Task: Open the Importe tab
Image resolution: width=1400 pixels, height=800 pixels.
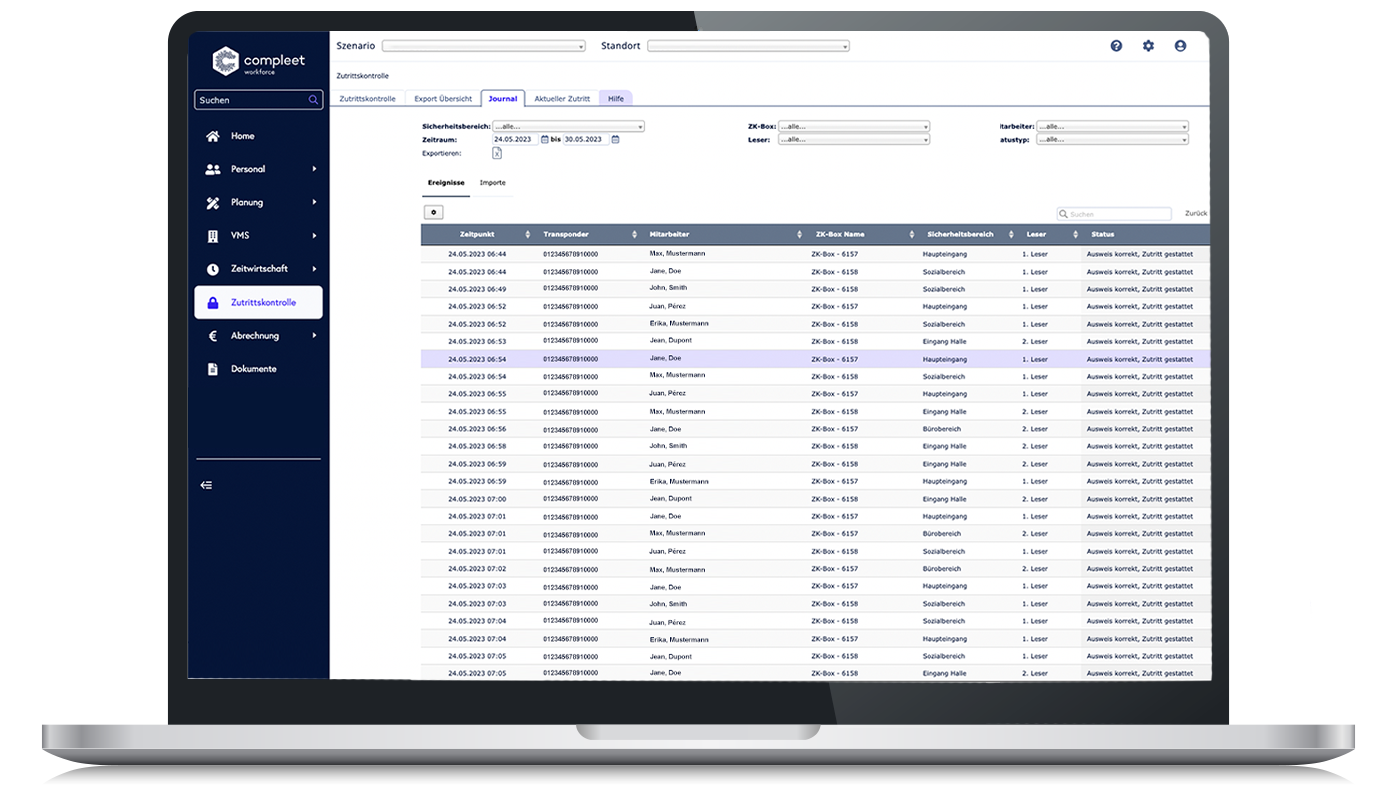Action: 493,183
